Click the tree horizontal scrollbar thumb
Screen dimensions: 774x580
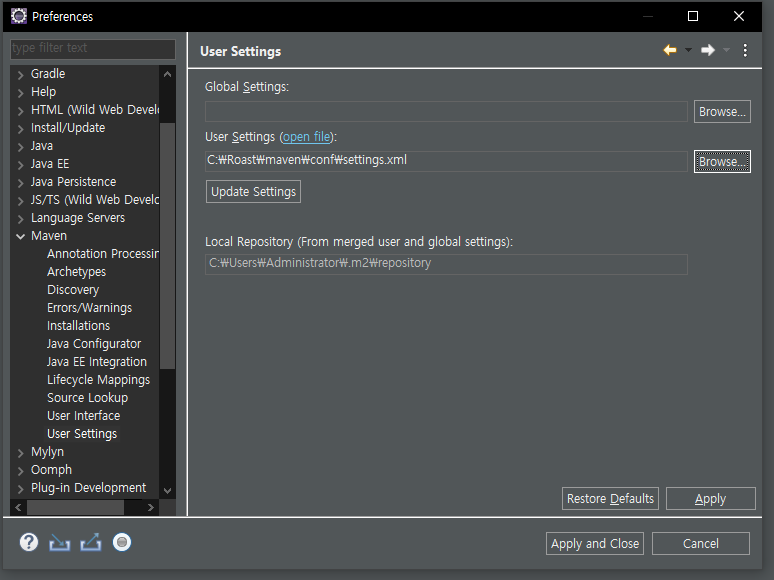click(75, 507)
